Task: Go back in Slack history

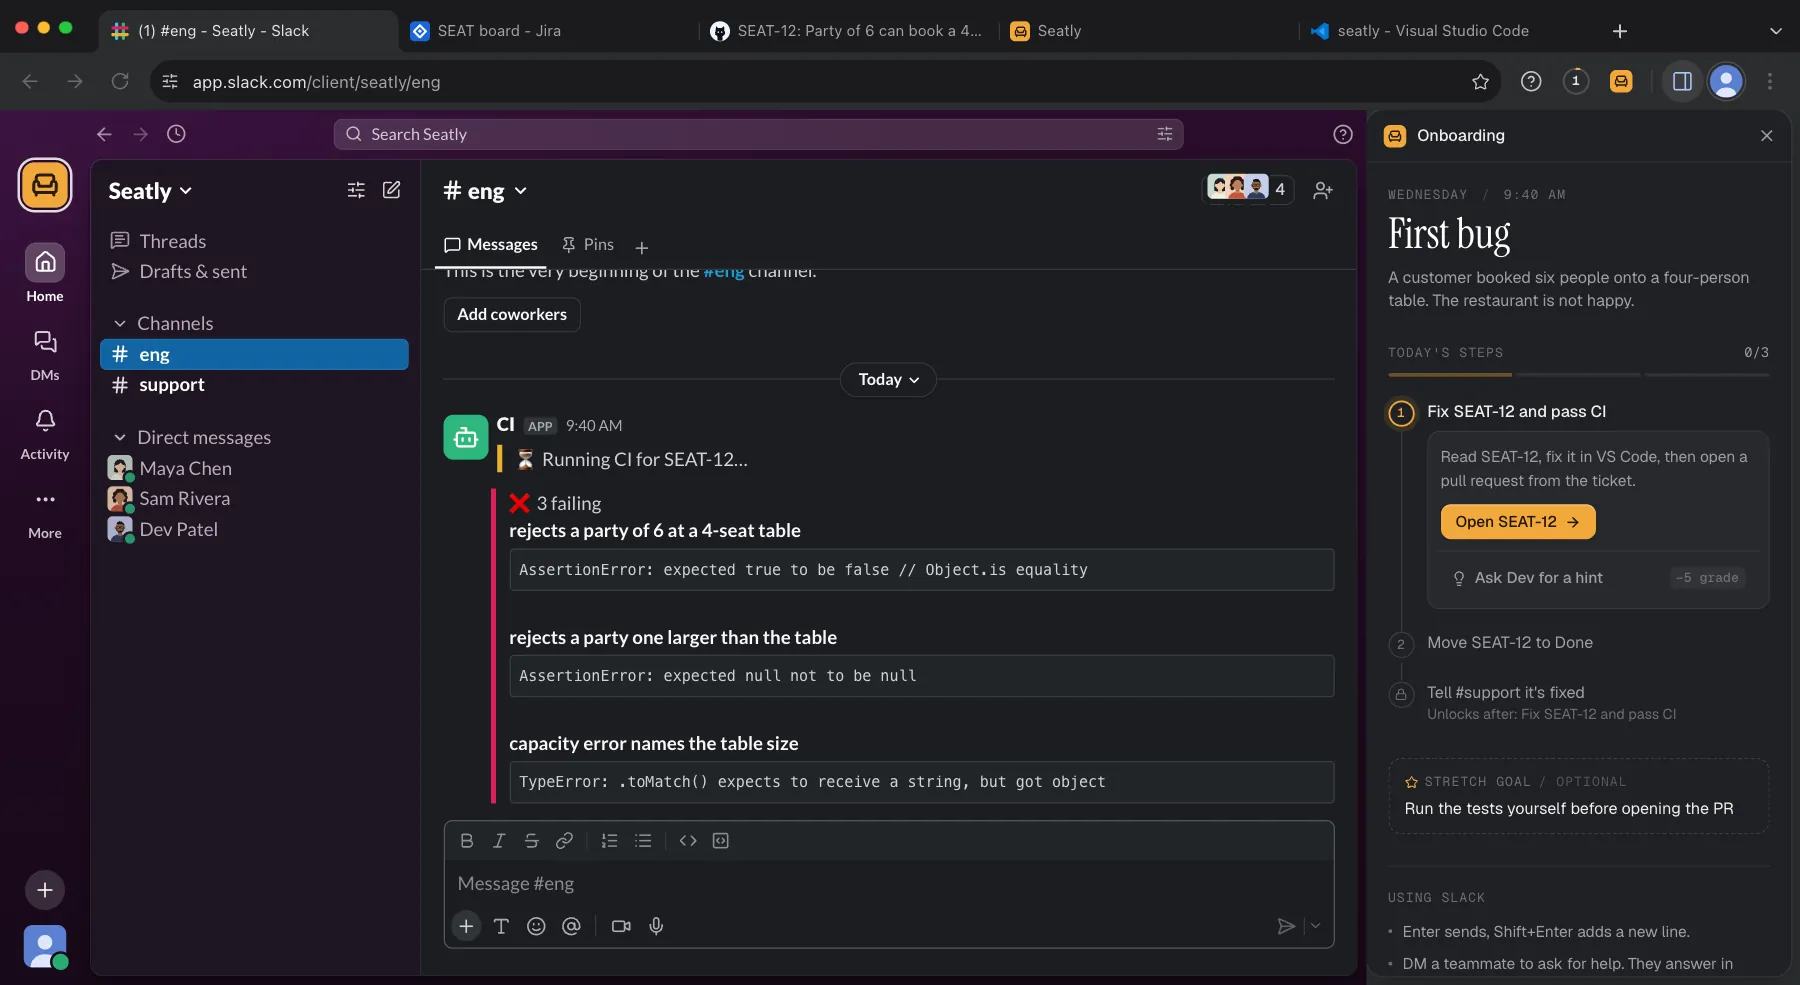Action: click(104, 134)
